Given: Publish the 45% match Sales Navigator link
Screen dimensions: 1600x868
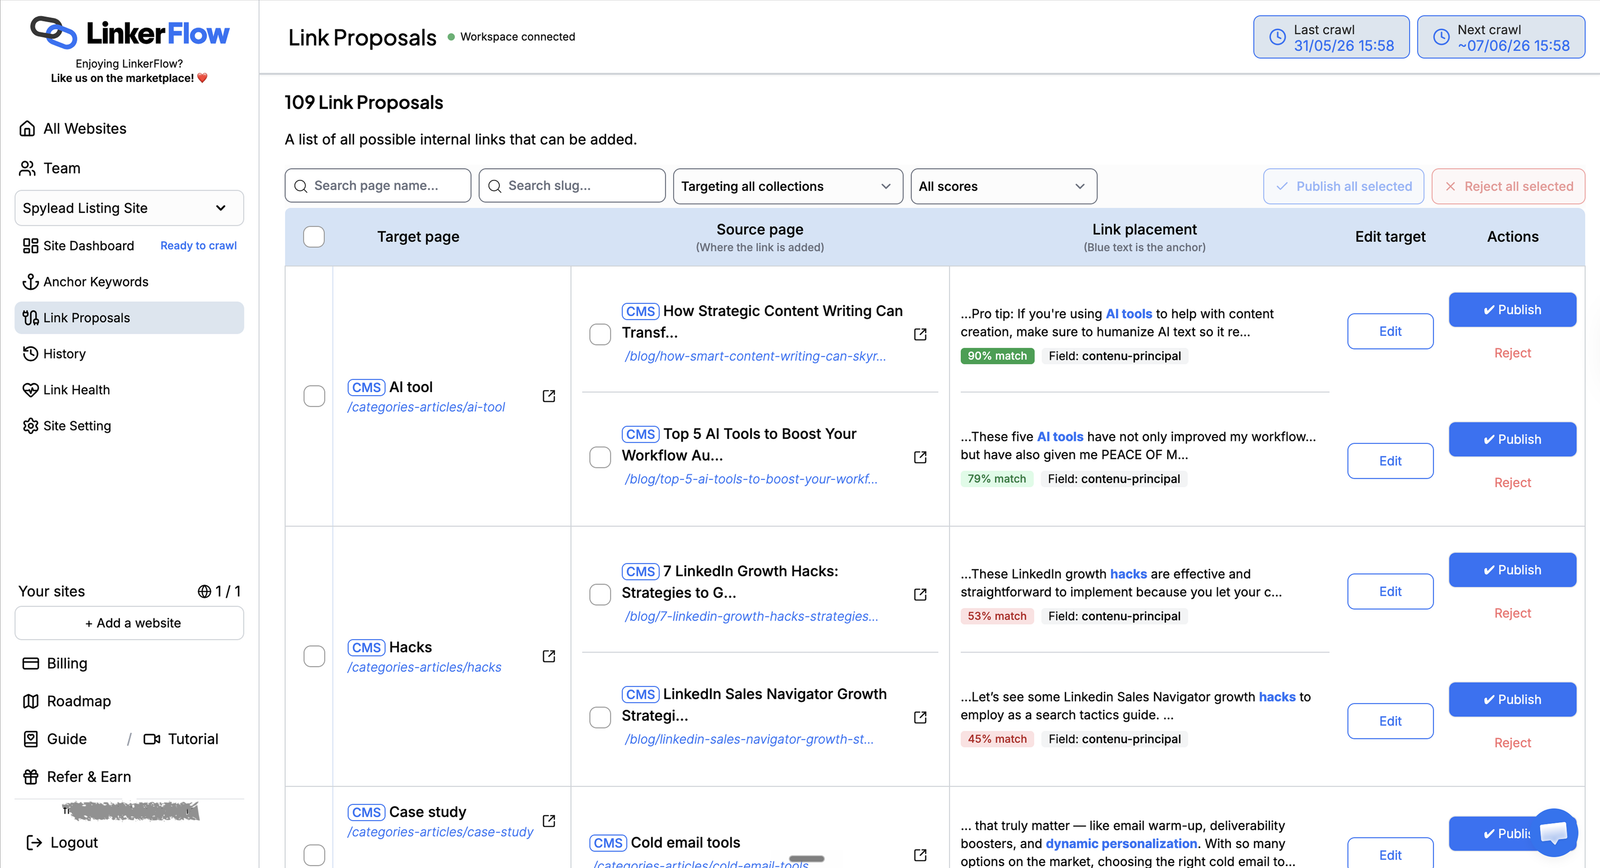Looking at the screenshot, I should coord(1513,700).
